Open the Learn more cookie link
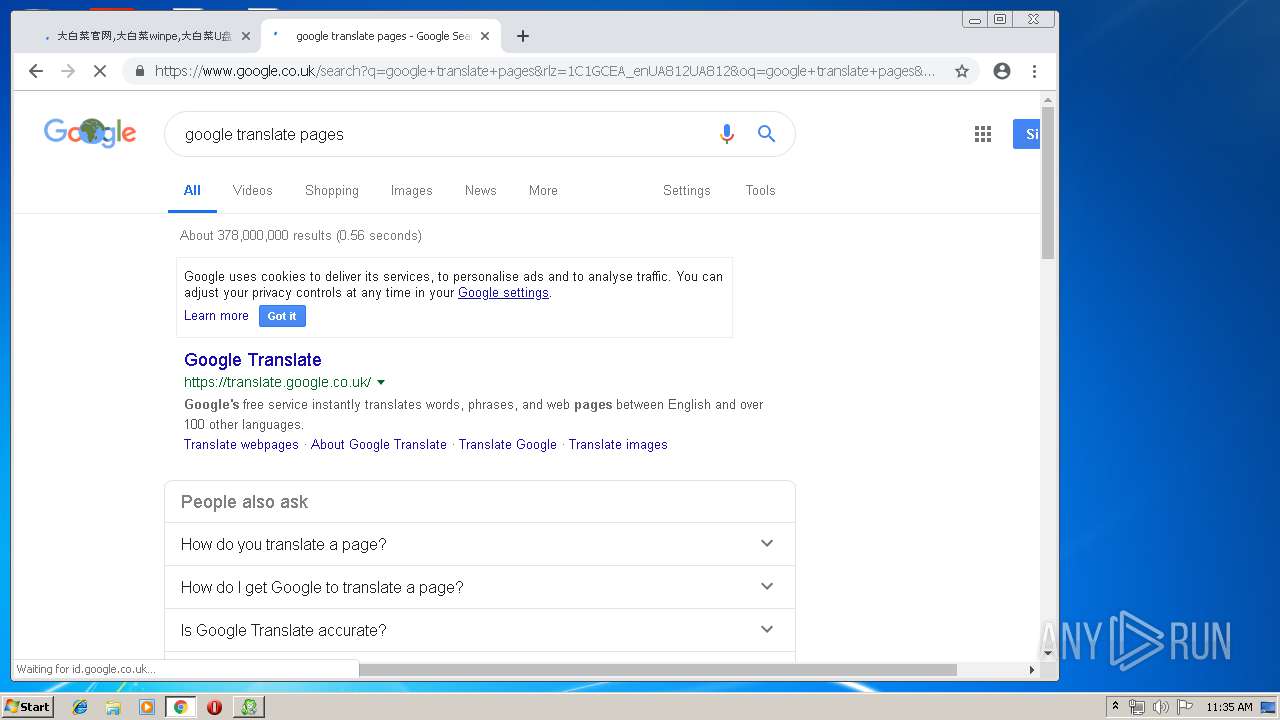Viewport: 1280px width, 720px height. pyautogui.click(x=216, y=316)
